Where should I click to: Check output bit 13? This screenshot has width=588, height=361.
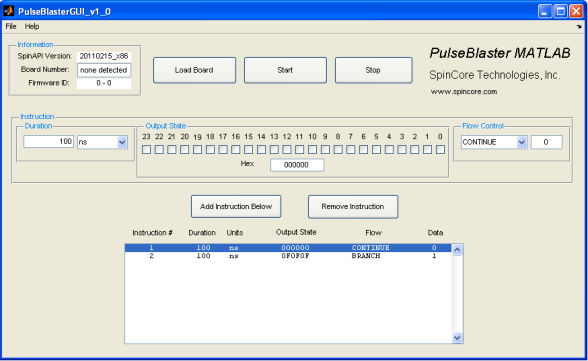click(274, 150)
